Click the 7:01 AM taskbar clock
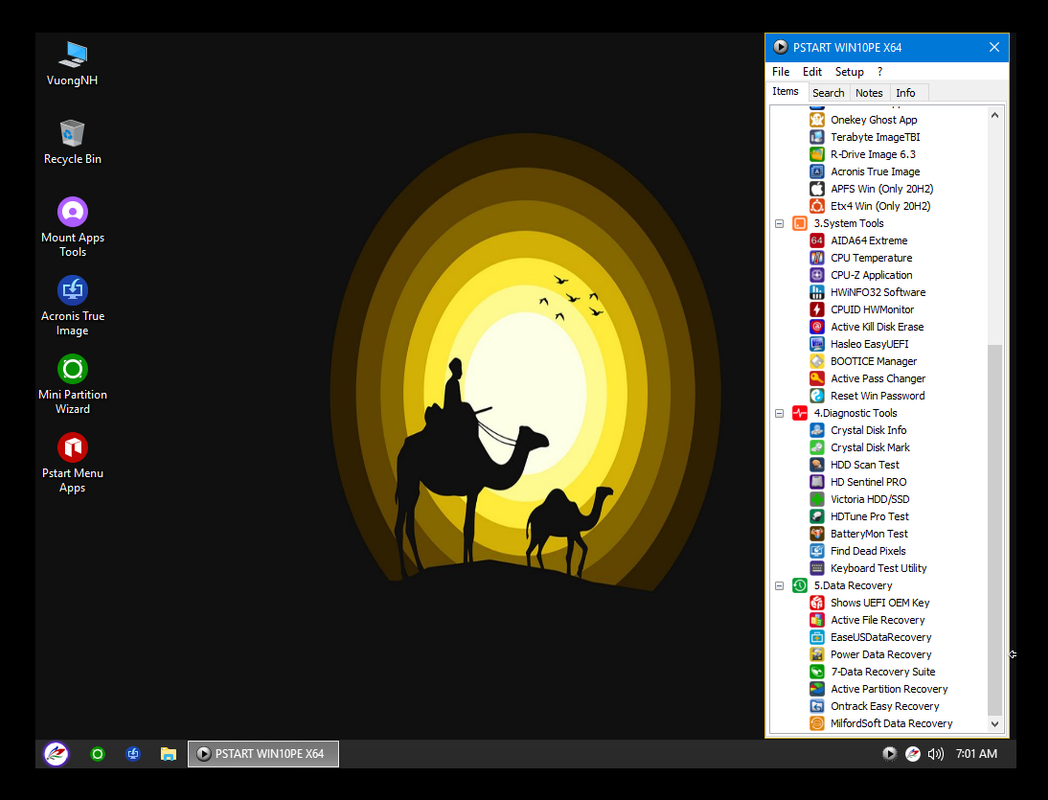1048x800 pixels. [x=976, y=754]
